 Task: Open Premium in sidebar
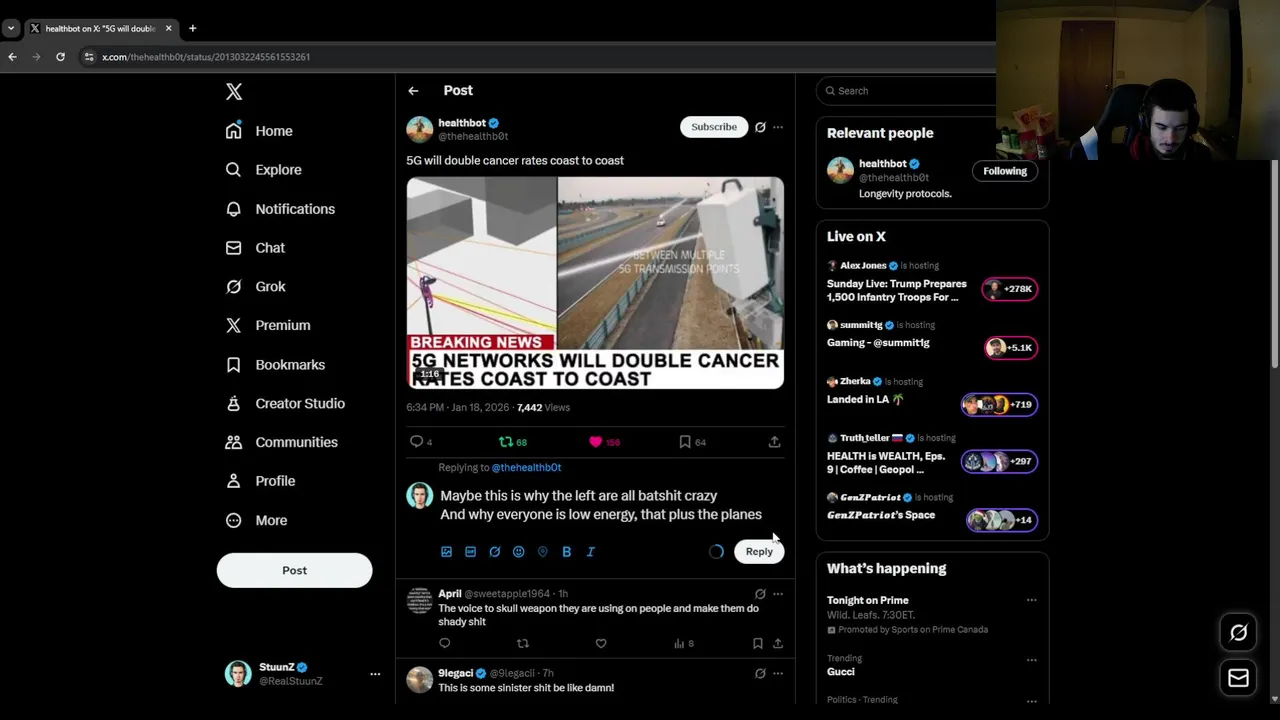point(268,326)
